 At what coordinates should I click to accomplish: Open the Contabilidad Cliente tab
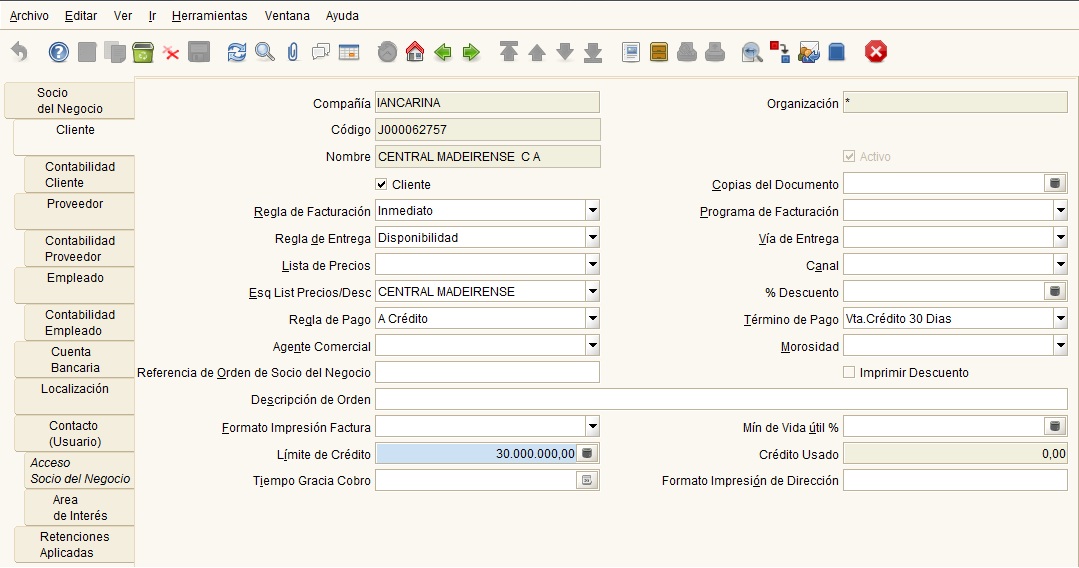tap(79, 174)
